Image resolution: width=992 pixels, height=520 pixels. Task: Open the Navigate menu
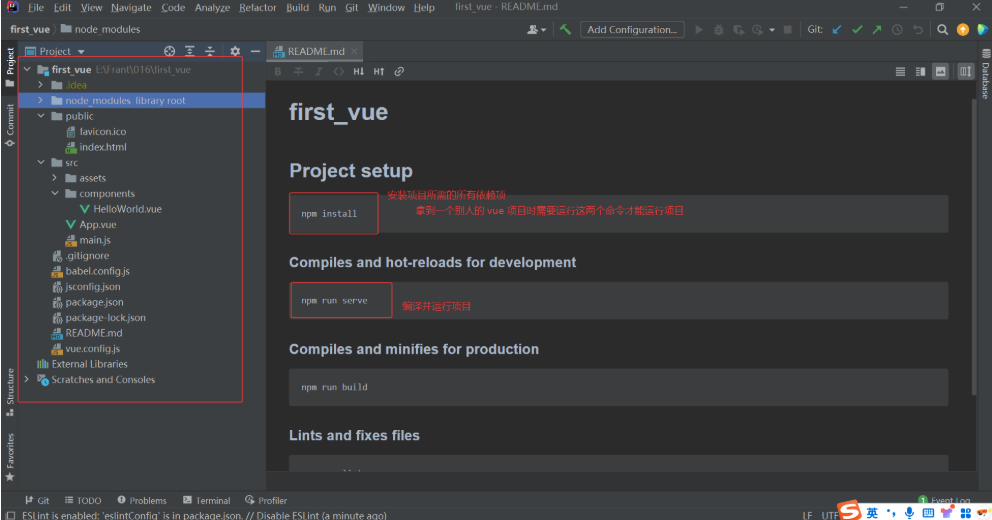[131, 8]
